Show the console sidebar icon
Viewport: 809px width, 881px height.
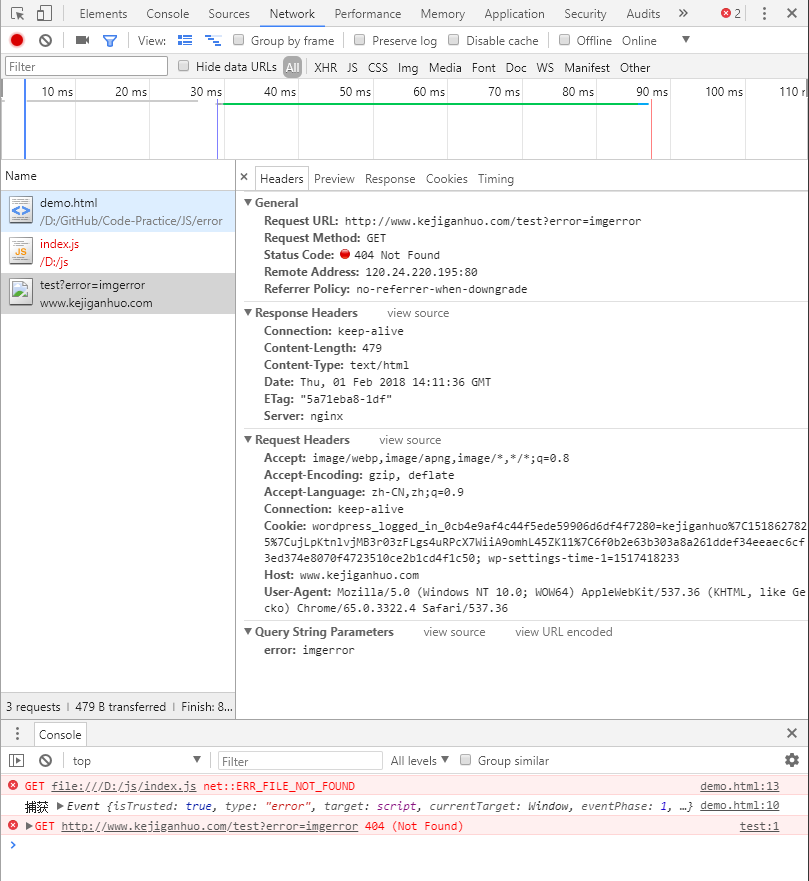17,760
